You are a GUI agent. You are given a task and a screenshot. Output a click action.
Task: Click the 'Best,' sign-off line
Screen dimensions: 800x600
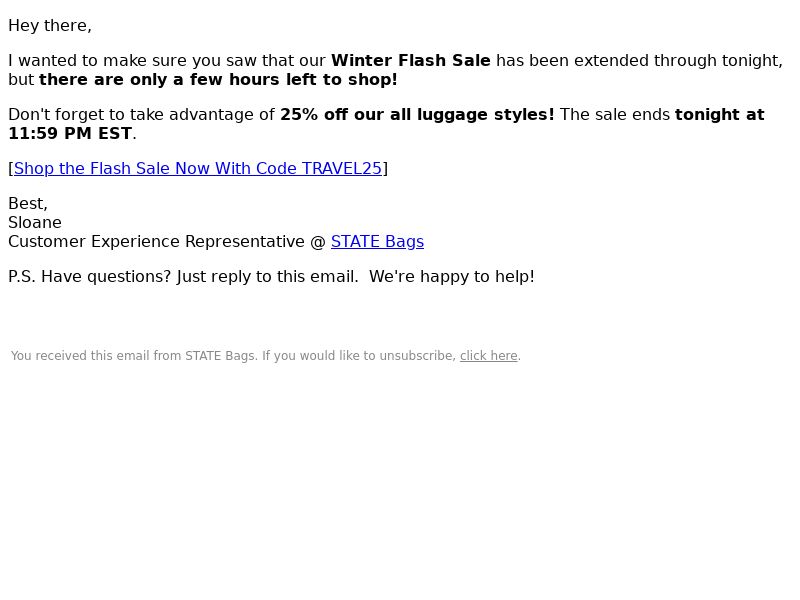28,204
